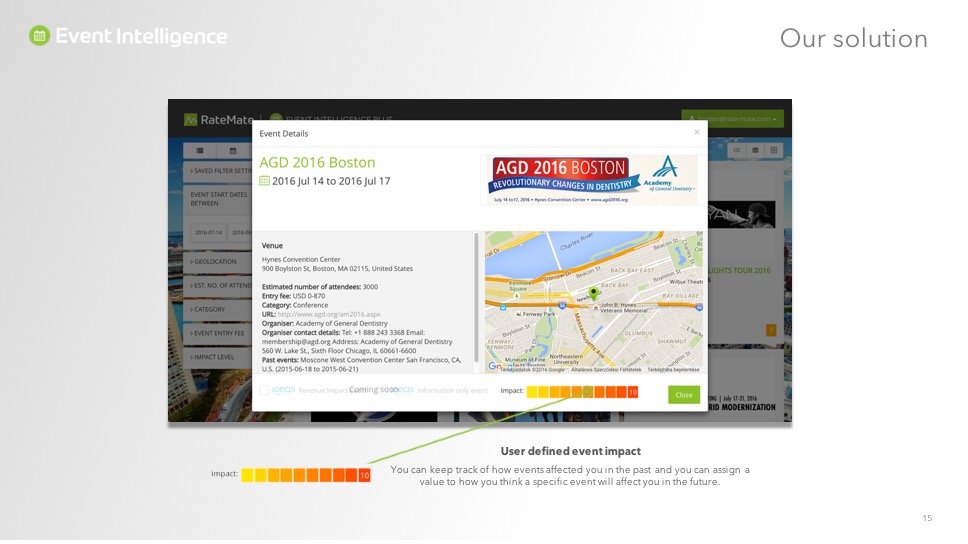Open the agd.org/am2016.aspx URL link
The width and height of the screenshot is (968, 544).
(329, 314)
